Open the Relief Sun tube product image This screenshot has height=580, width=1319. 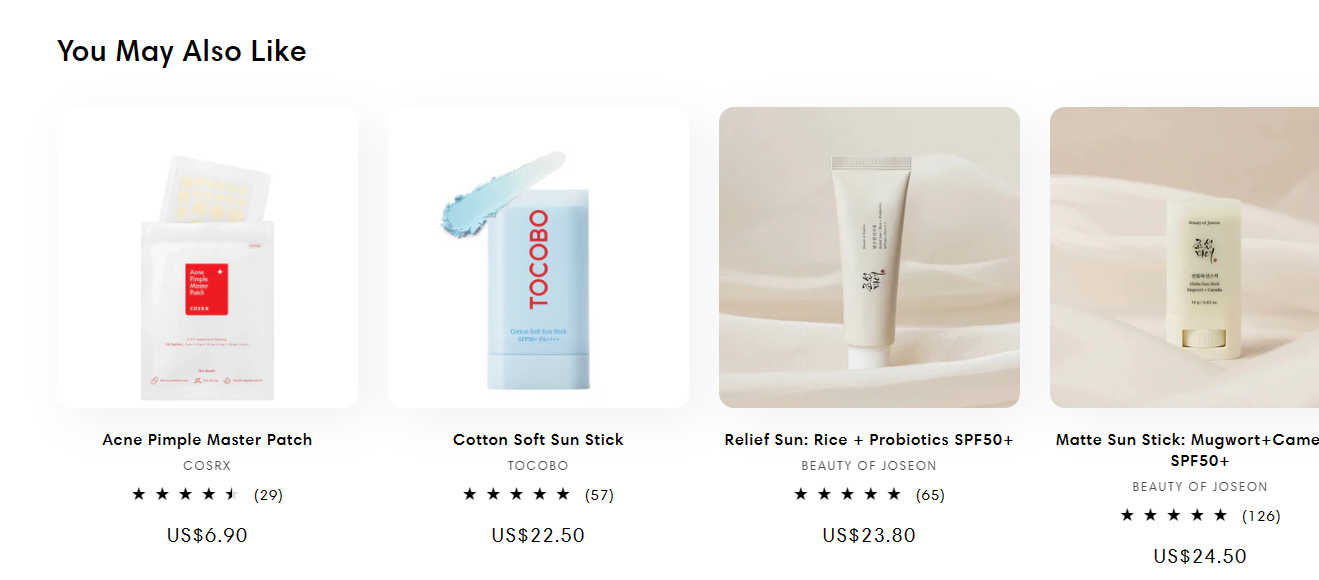[869, 257]
